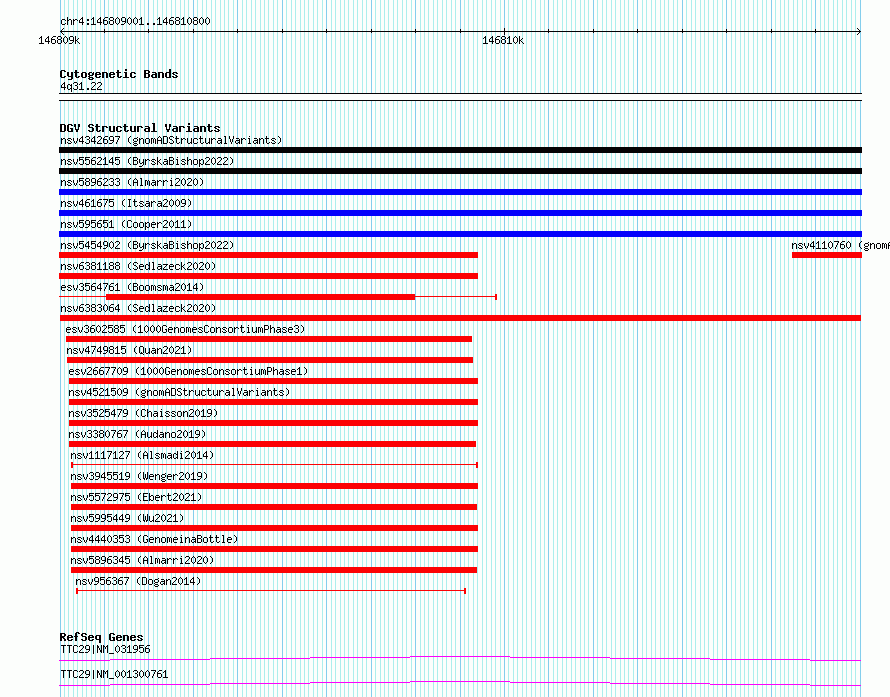Click the blue bar for nsv5896233
This screenshot has width=890, height=697.
pos(460,192)
